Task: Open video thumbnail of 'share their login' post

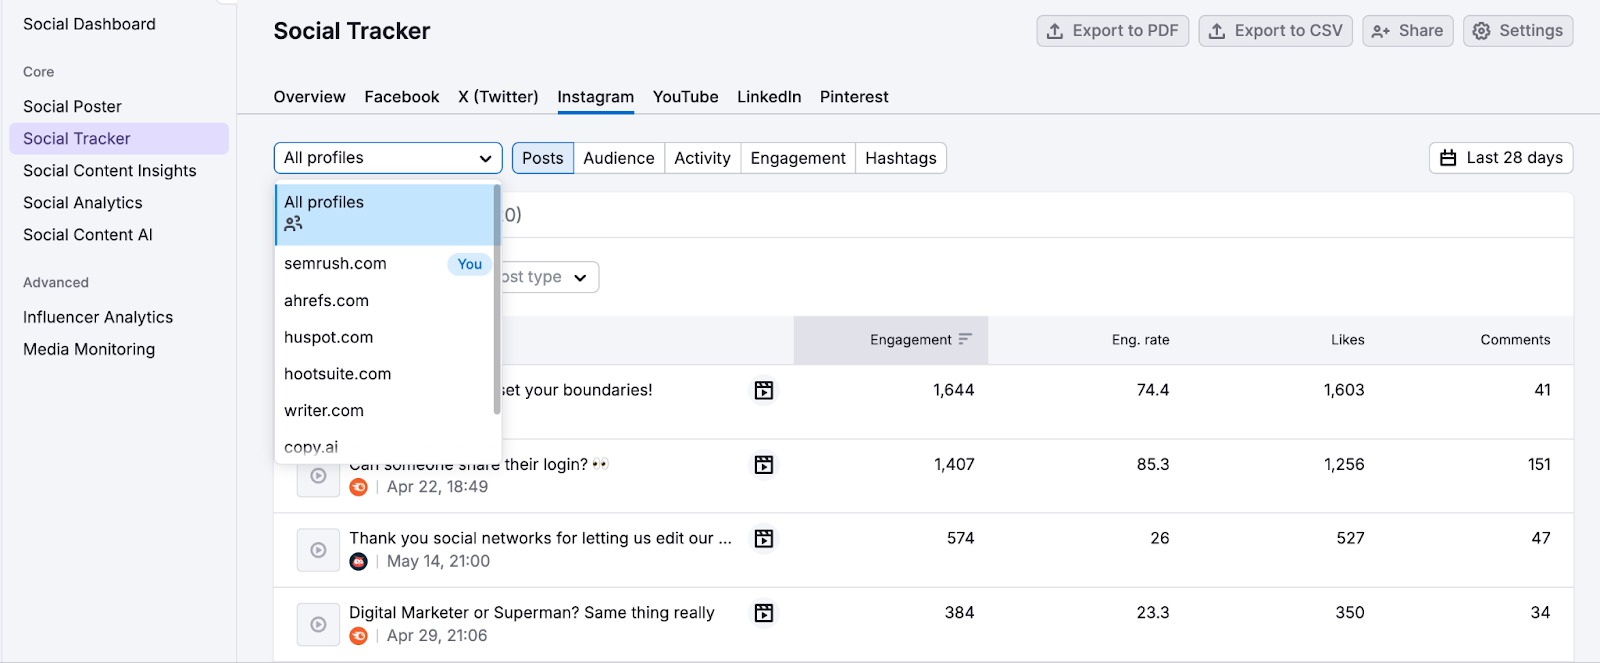Action: pos(318,476)
